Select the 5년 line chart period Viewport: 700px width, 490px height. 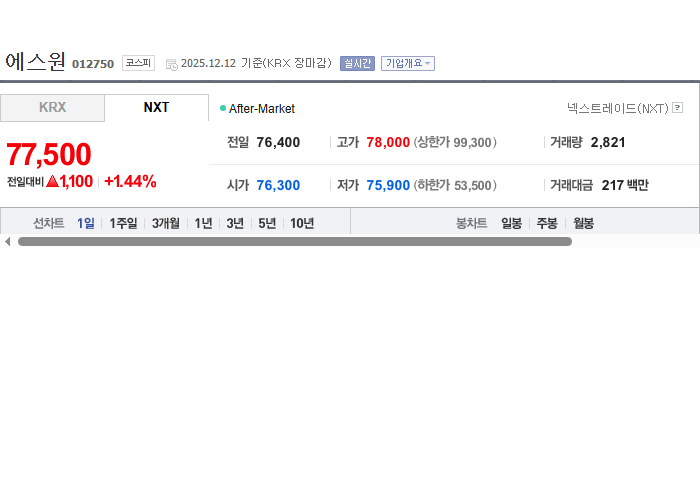point(267,223)
